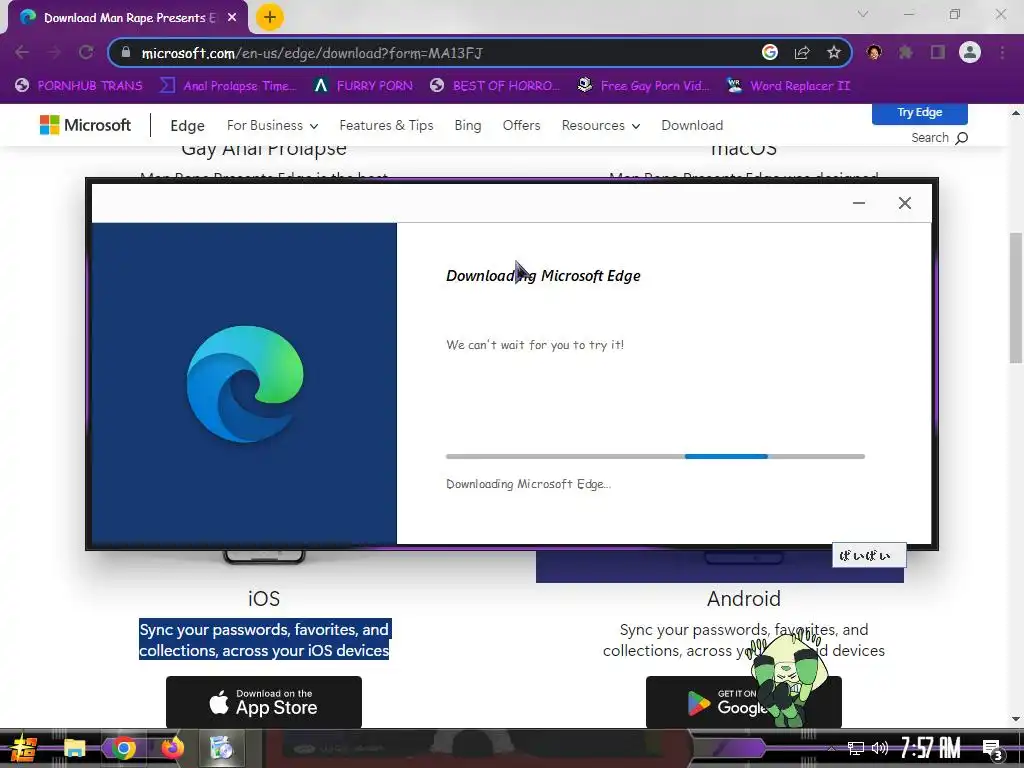The height and width of the screenshot is (768, 1024).
Task: Click the iOS heading
Action: pos(264,598)
